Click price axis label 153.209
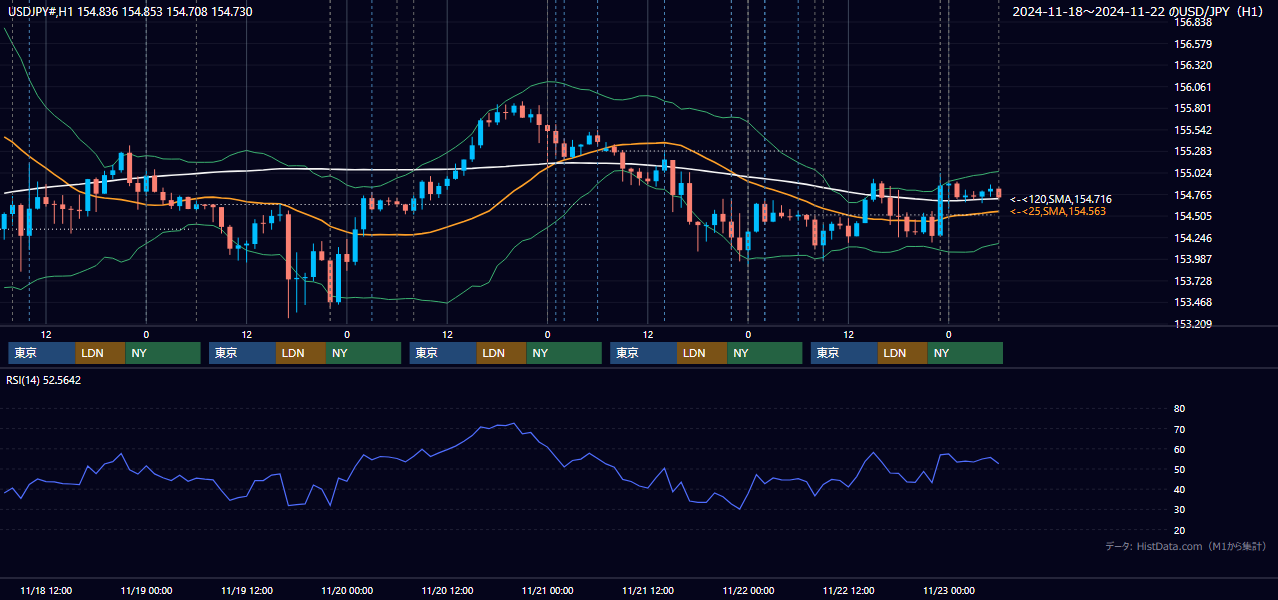1278x600 pixels. coord(1193,324)
